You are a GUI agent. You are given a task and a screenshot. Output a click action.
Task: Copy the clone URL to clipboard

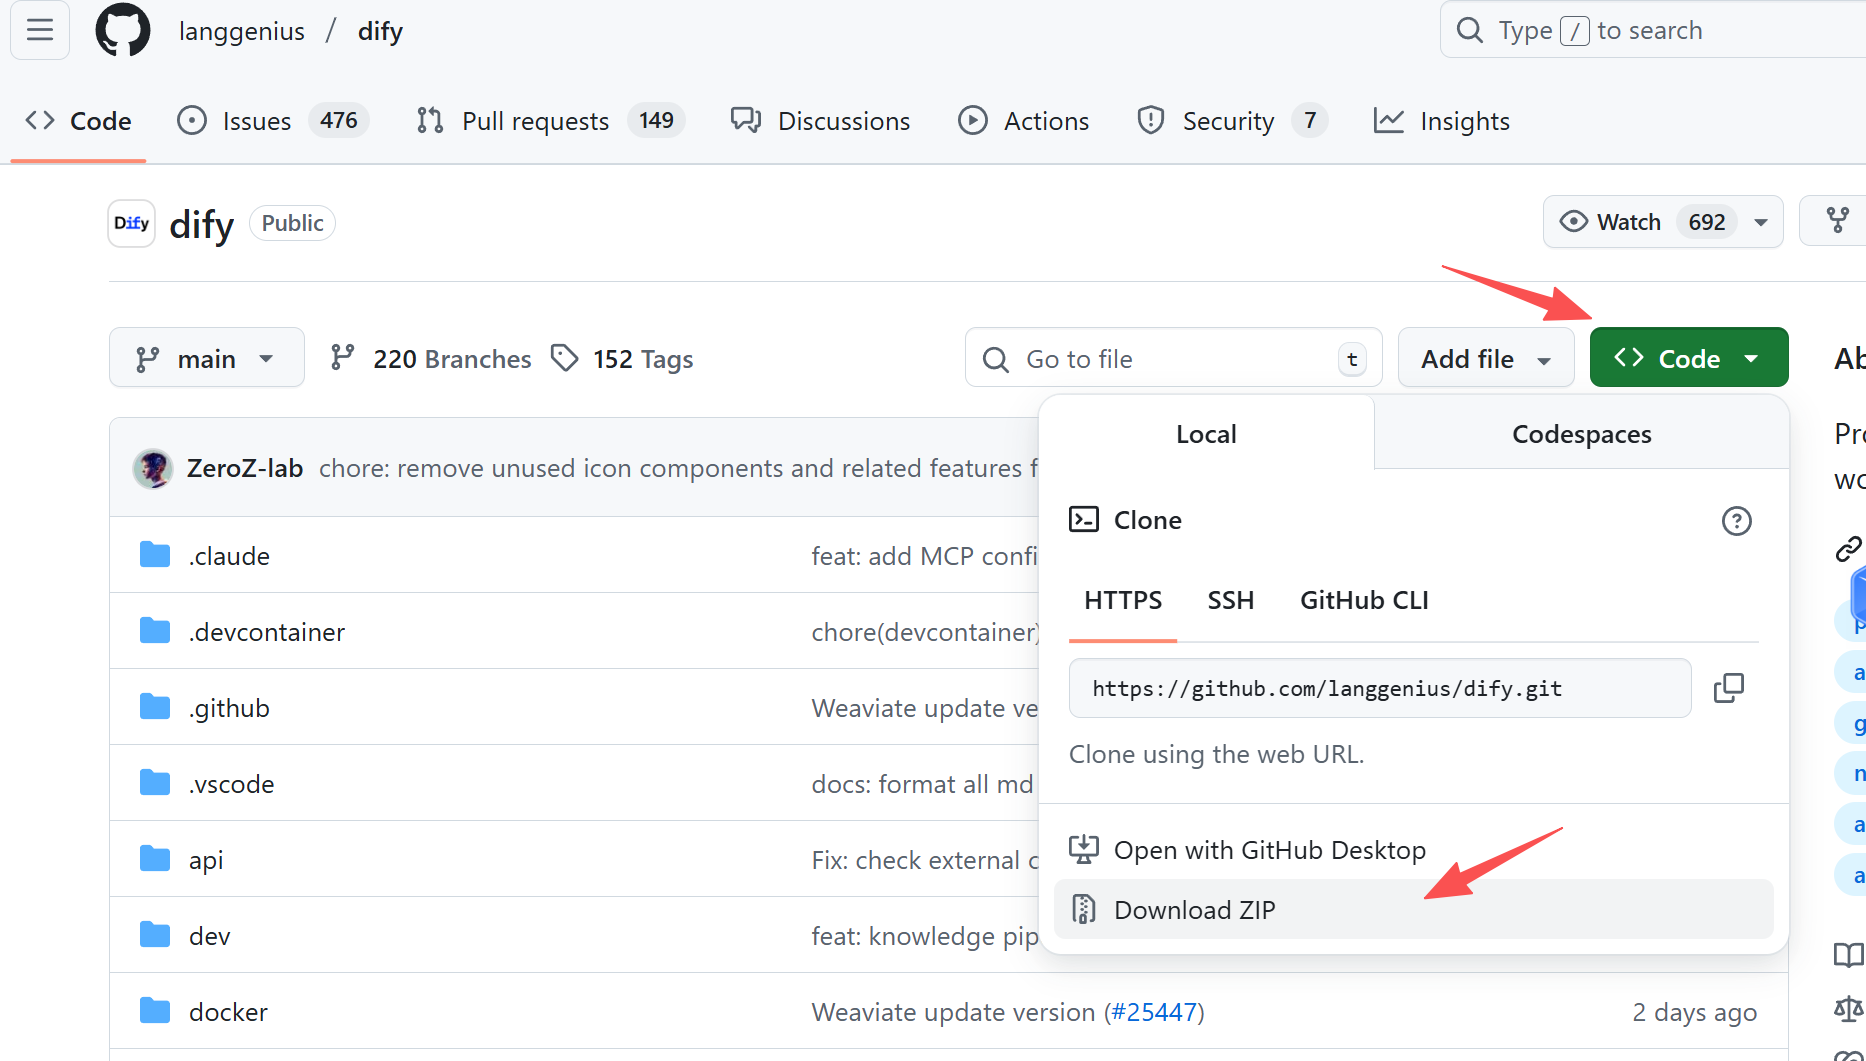[1728, 688]
